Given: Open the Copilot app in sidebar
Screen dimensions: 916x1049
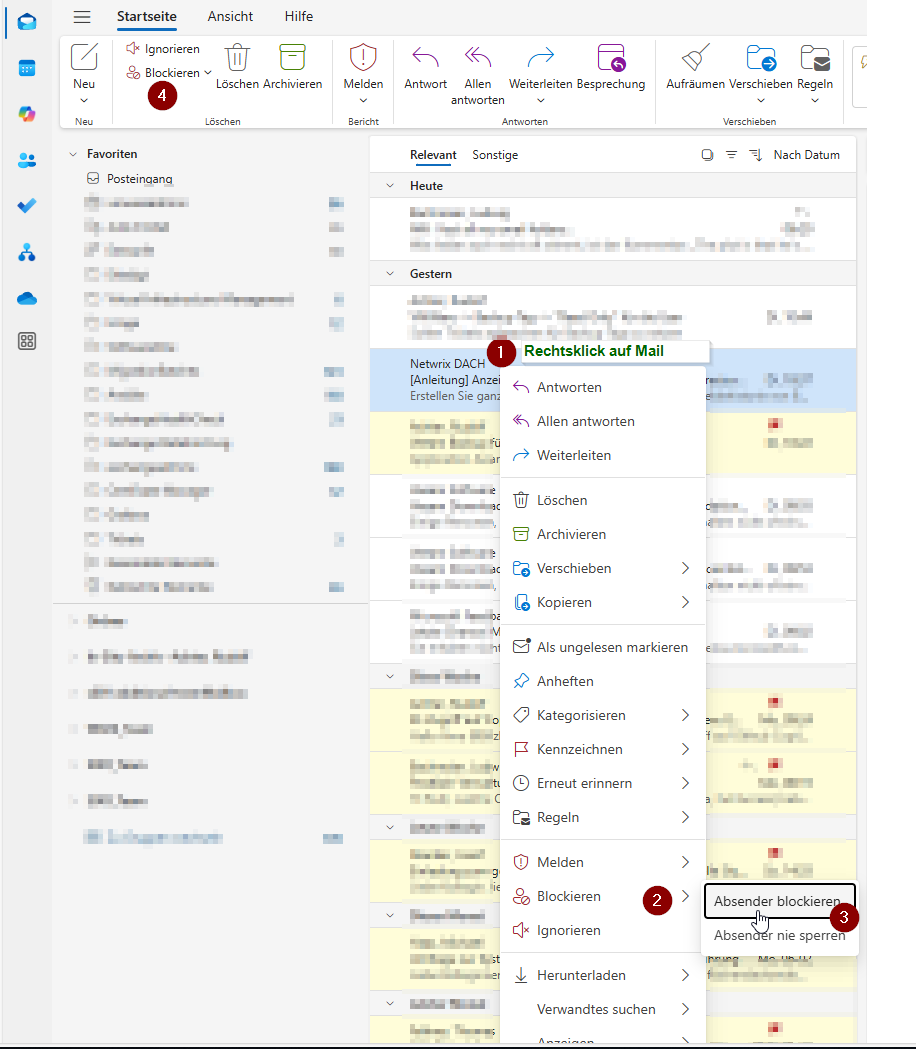Looking at the screenshot, I should point(27,114).
